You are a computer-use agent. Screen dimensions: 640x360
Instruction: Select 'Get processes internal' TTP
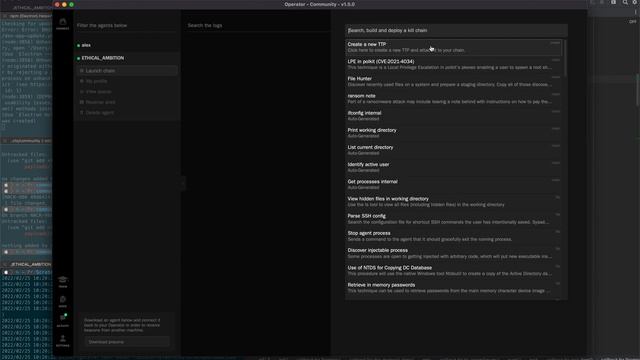(x=454, y=184)
